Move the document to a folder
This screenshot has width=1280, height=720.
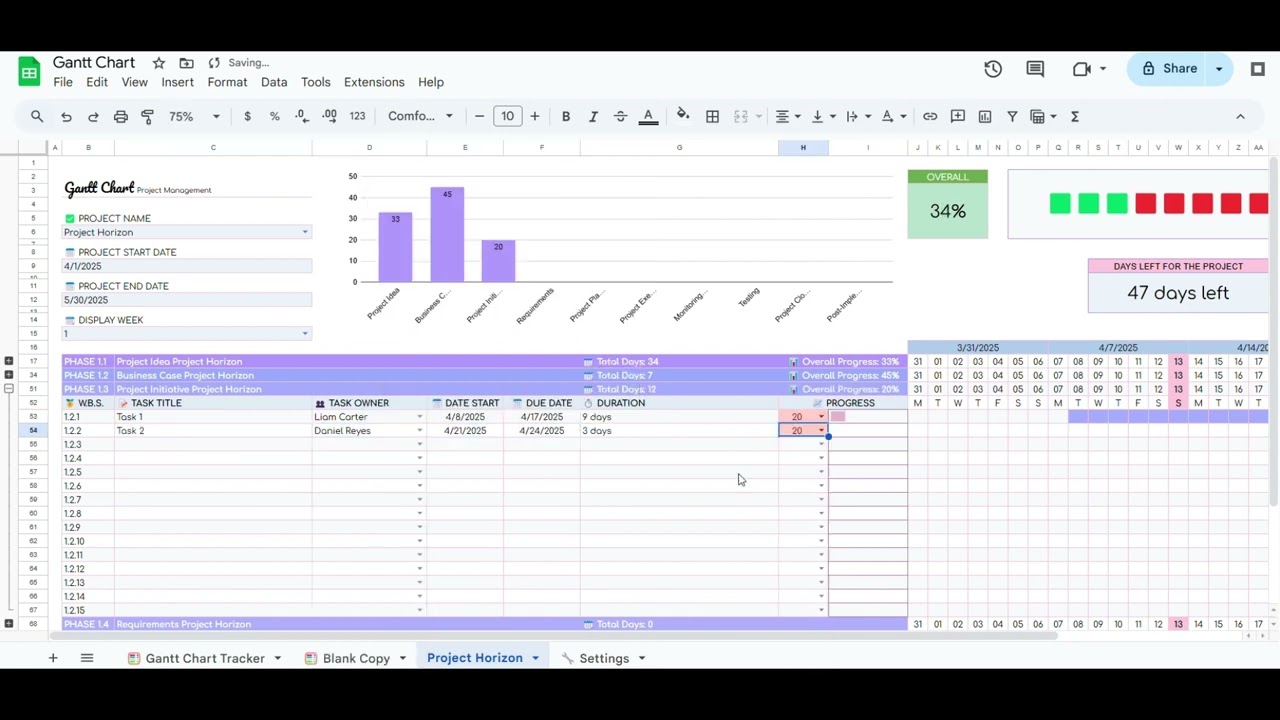point(187,63)
